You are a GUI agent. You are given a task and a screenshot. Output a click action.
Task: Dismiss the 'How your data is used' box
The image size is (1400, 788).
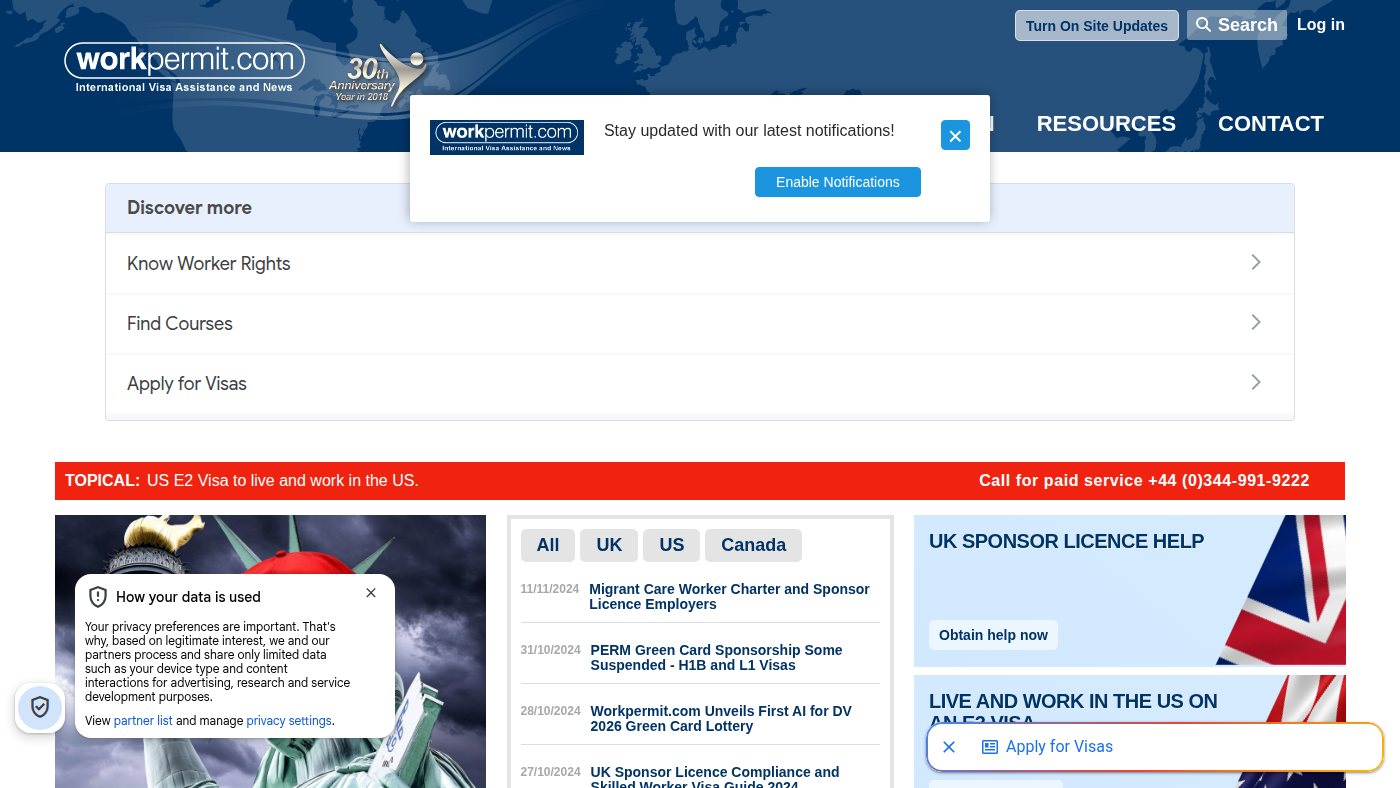tap(371, 593)
